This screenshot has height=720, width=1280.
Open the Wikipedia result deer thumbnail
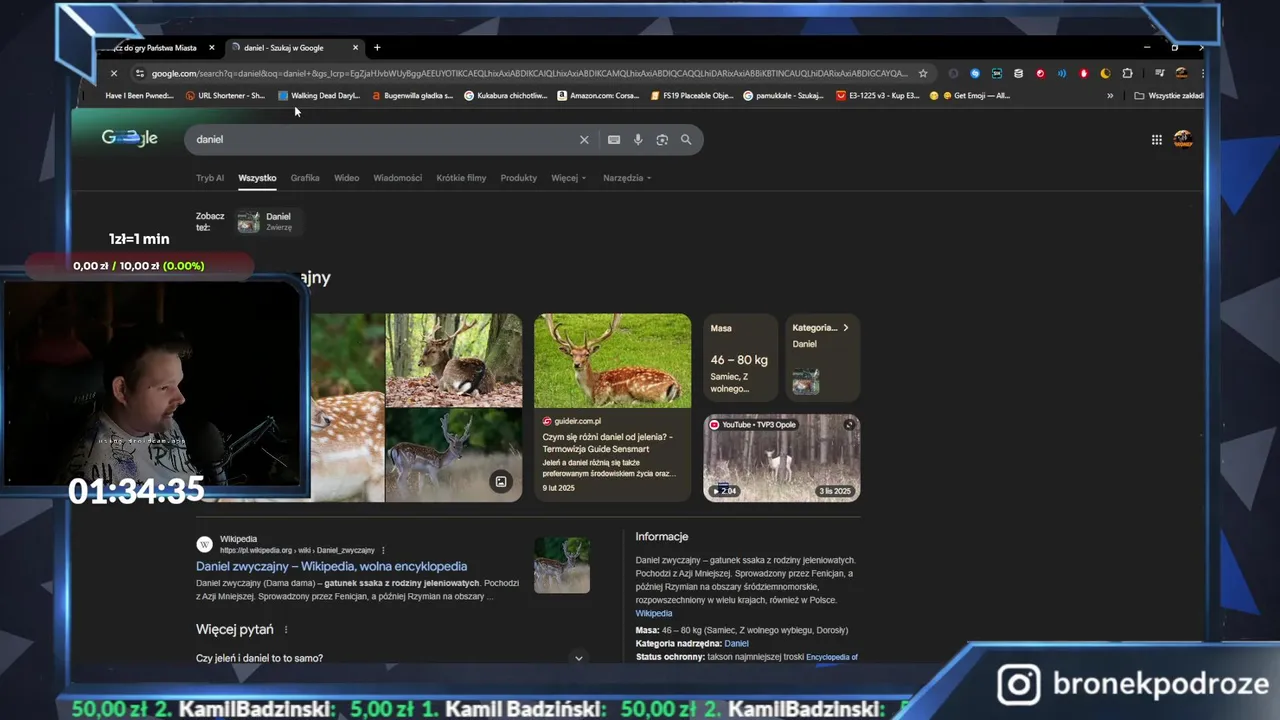pos(562,565)
